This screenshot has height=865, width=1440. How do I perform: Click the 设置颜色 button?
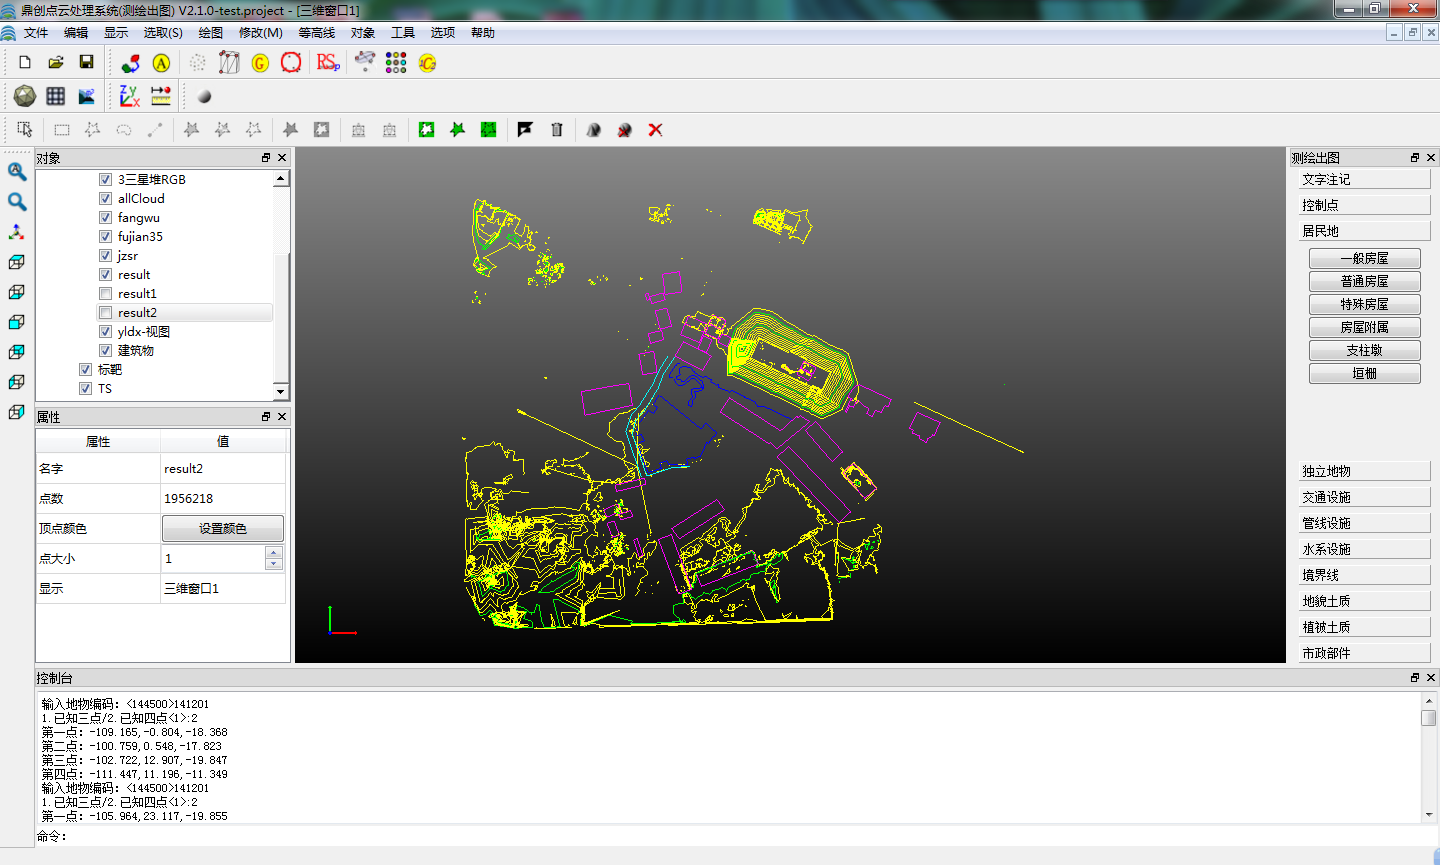coord(222,529)
